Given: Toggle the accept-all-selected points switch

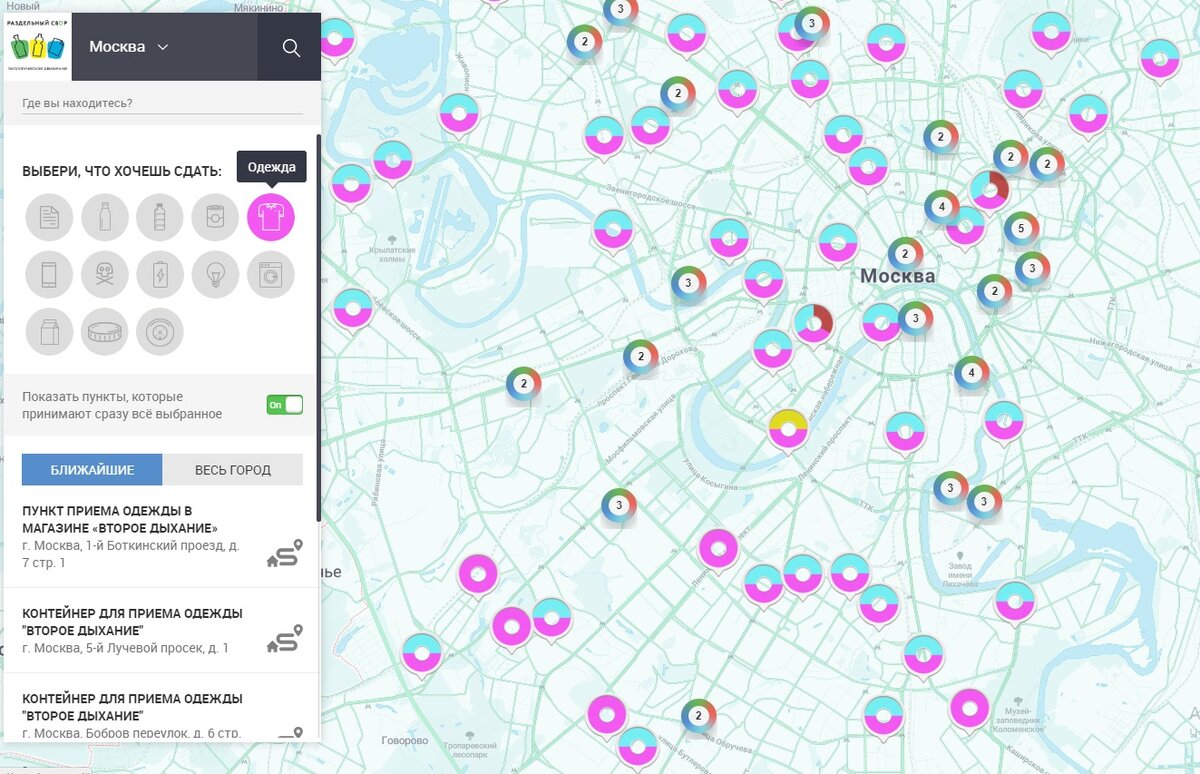Looking at the screenshot, I should (284, 405).
